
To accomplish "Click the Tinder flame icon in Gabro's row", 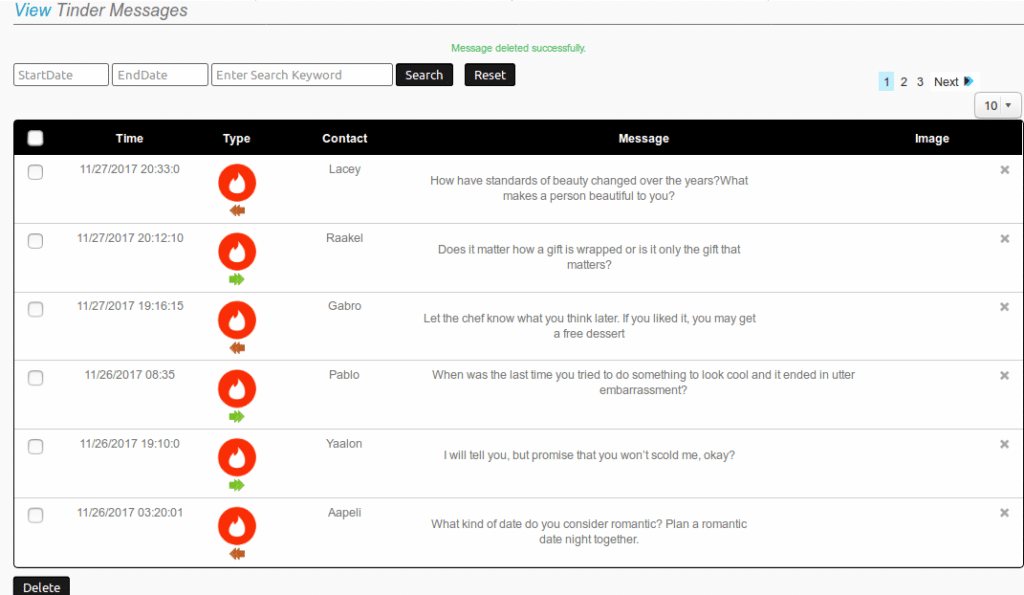I will pos(237,320).
